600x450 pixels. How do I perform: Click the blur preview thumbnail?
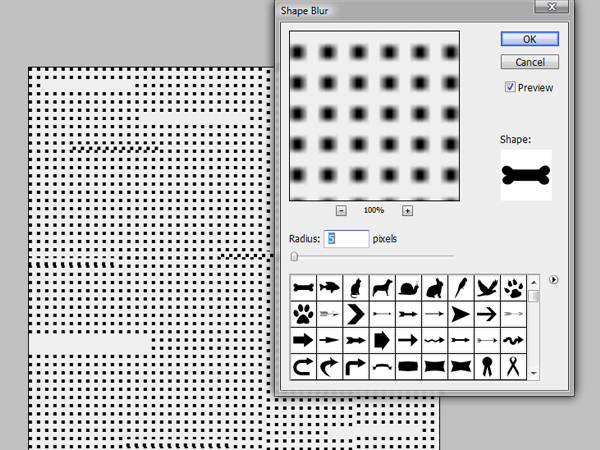click(374, 116)
